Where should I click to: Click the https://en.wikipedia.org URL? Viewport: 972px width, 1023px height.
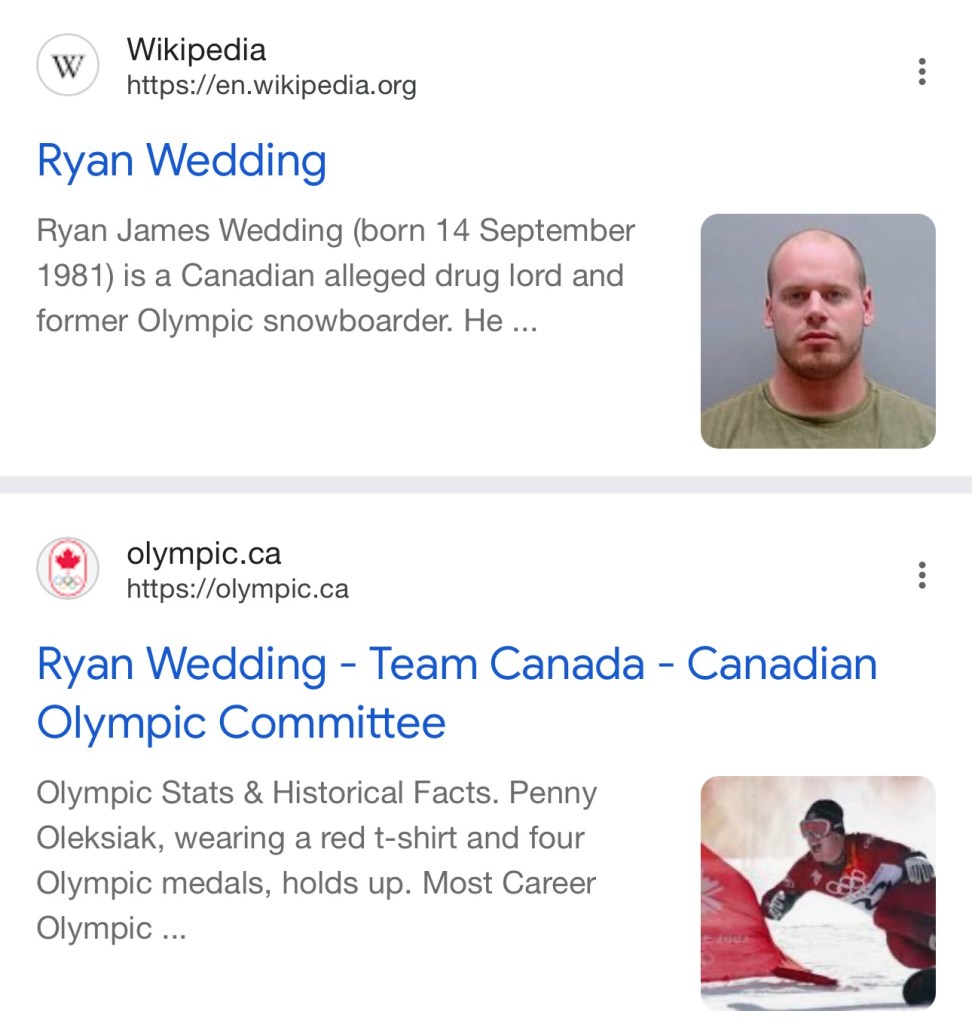click(x=271, y=86)
